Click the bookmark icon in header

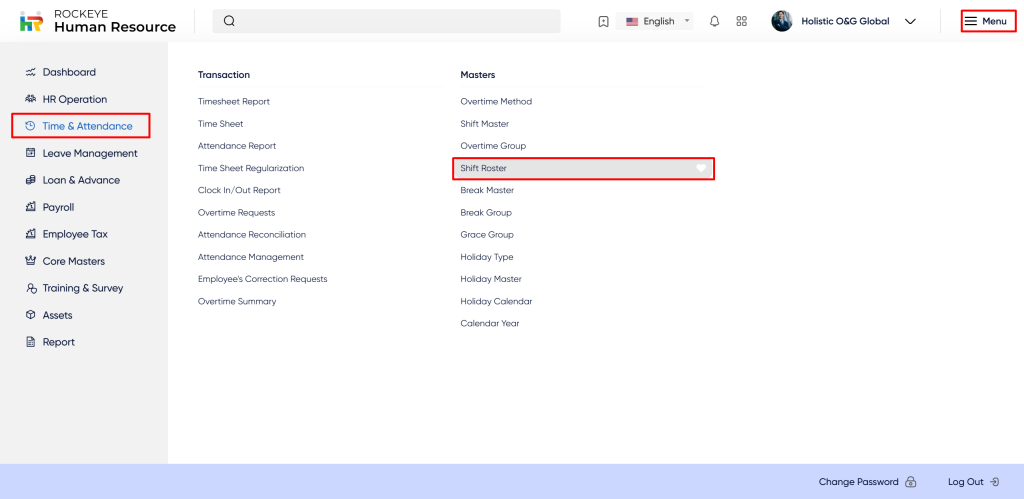click(603, 21)
